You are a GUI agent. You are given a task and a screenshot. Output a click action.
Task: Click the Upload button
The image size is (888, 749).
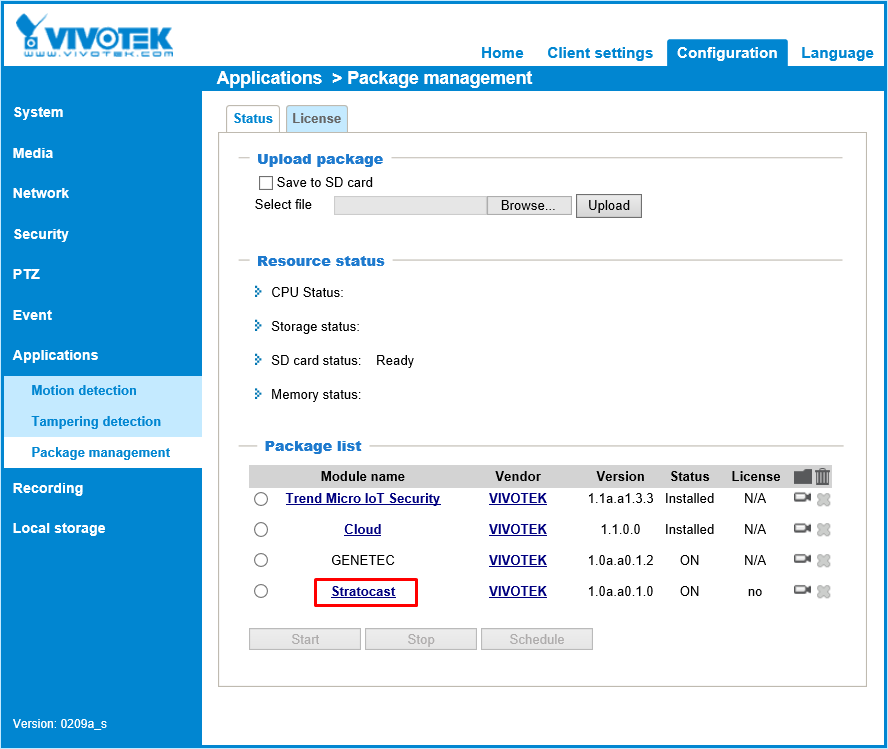point(609,206)
